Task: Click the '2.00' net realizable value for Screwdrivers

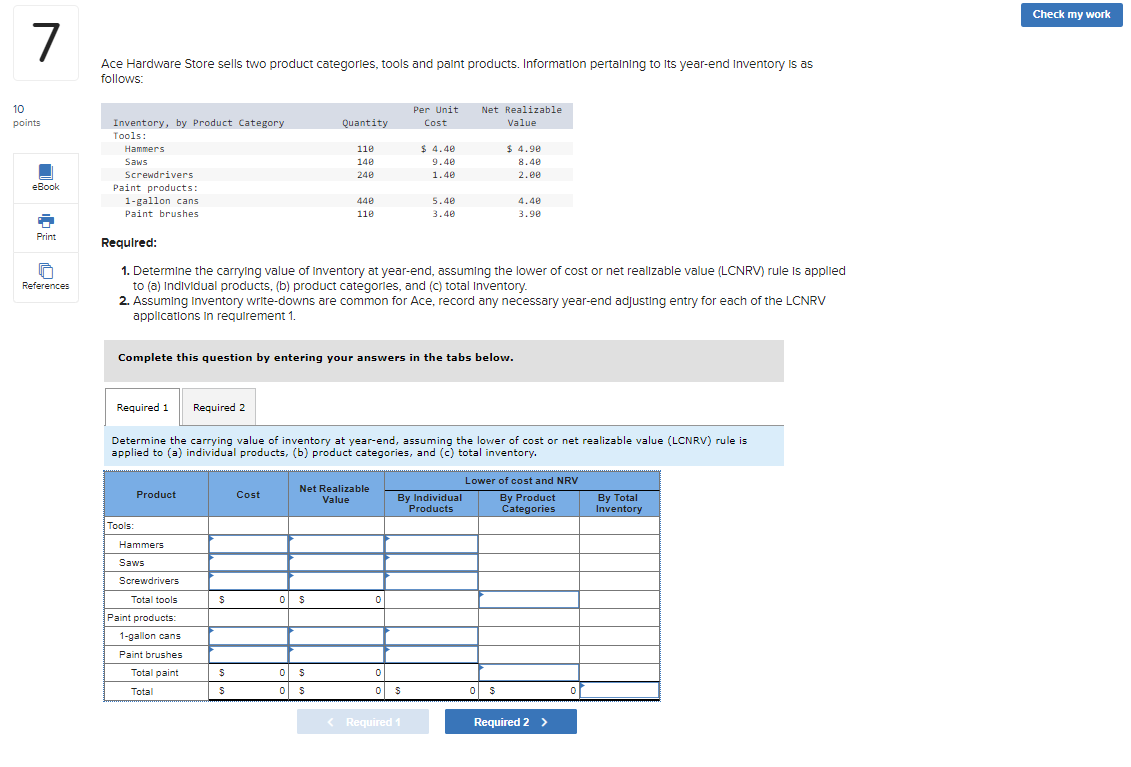Action: pos(529,175)
